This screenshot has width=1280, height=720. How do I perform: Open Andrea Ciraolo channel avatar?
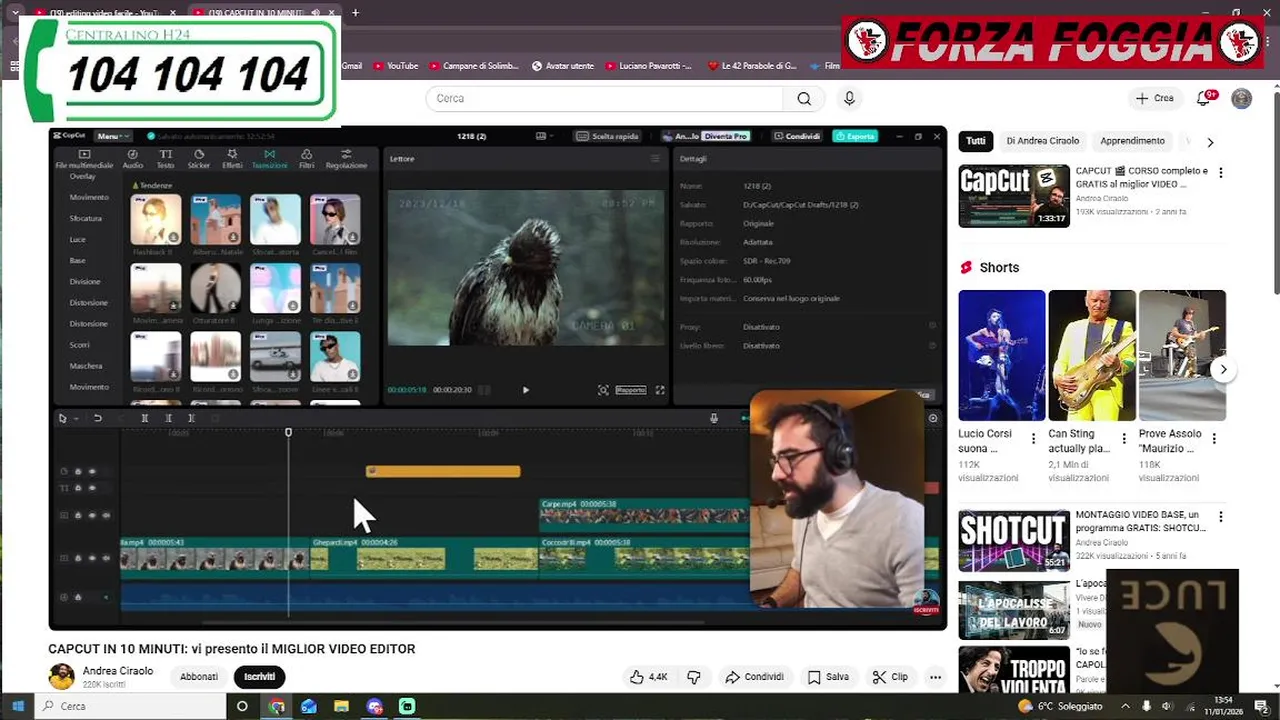[61, 677]
